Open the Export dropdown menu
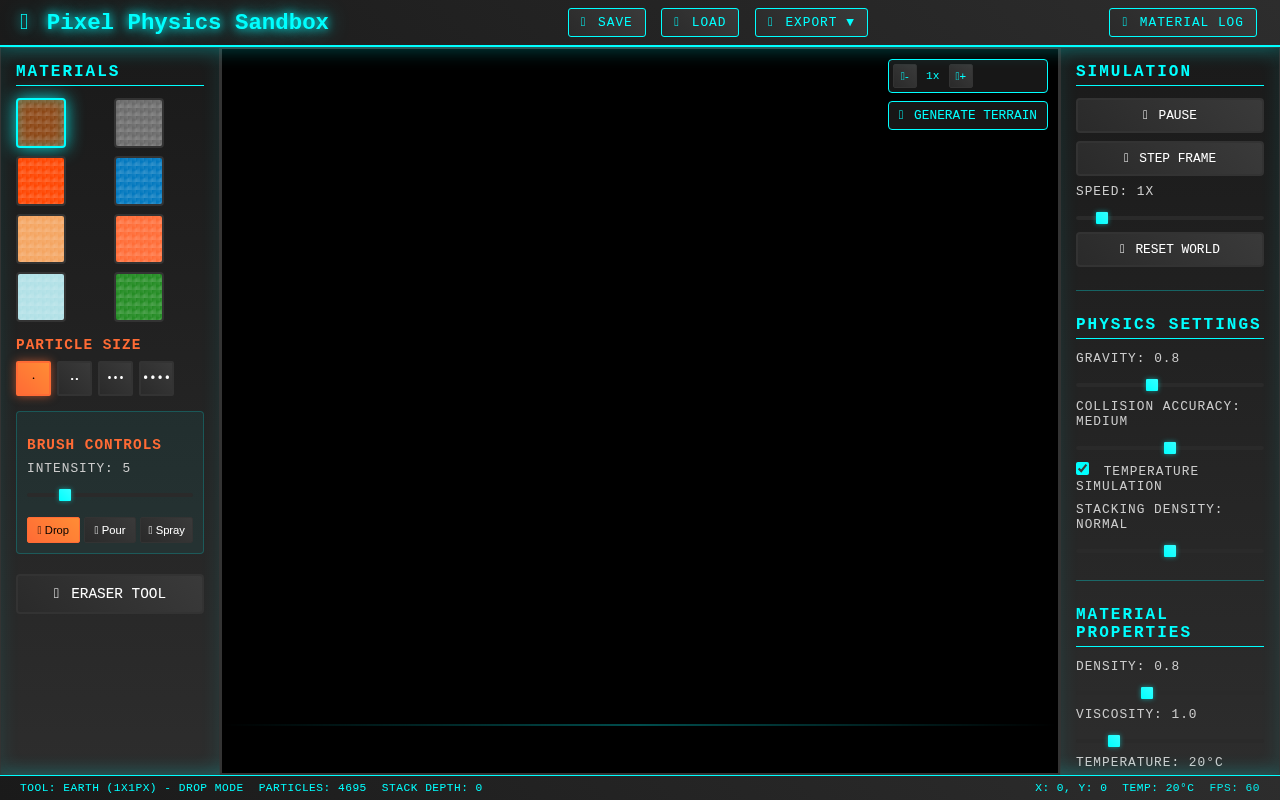1280x800 pixels. click(811, 22)
